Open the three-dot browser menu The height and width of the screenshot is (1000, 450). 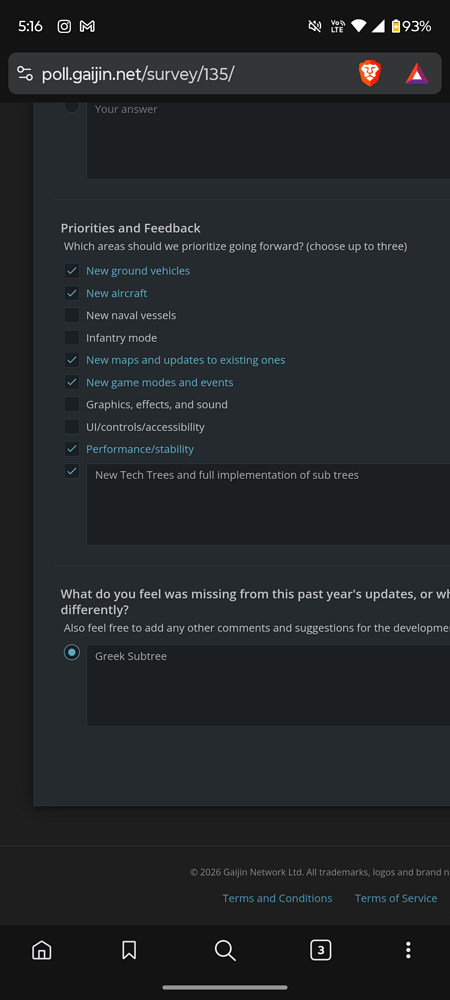pyautogui.click(x=408, y=950)
